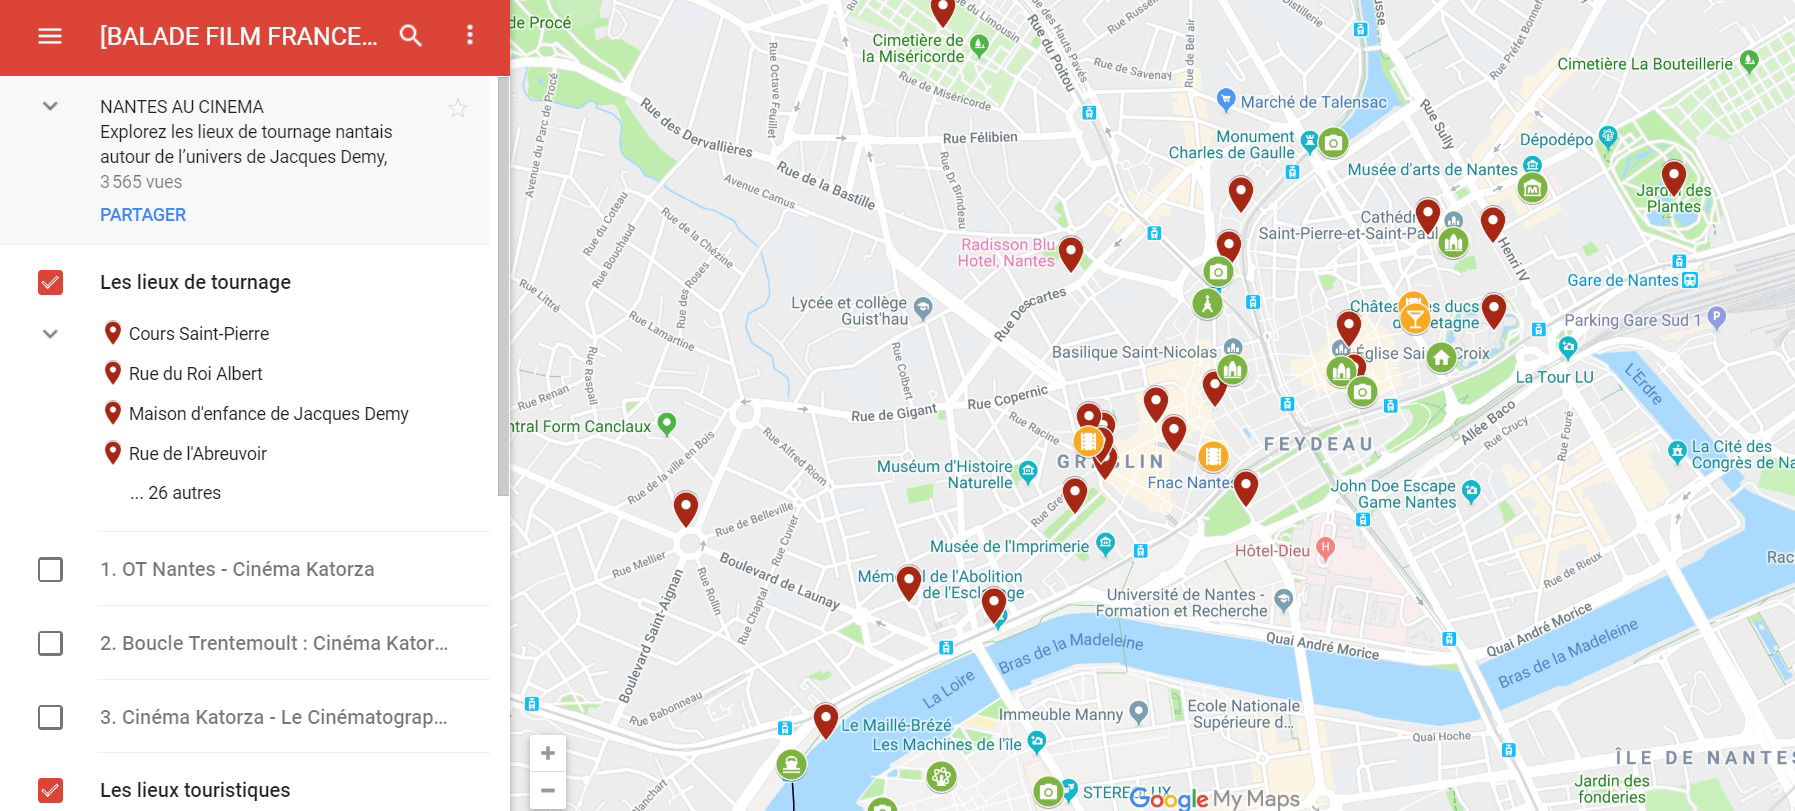Click the sidebar vertical scrollbar
Screen dimensions: 1795x811
(x=503, y=288)
